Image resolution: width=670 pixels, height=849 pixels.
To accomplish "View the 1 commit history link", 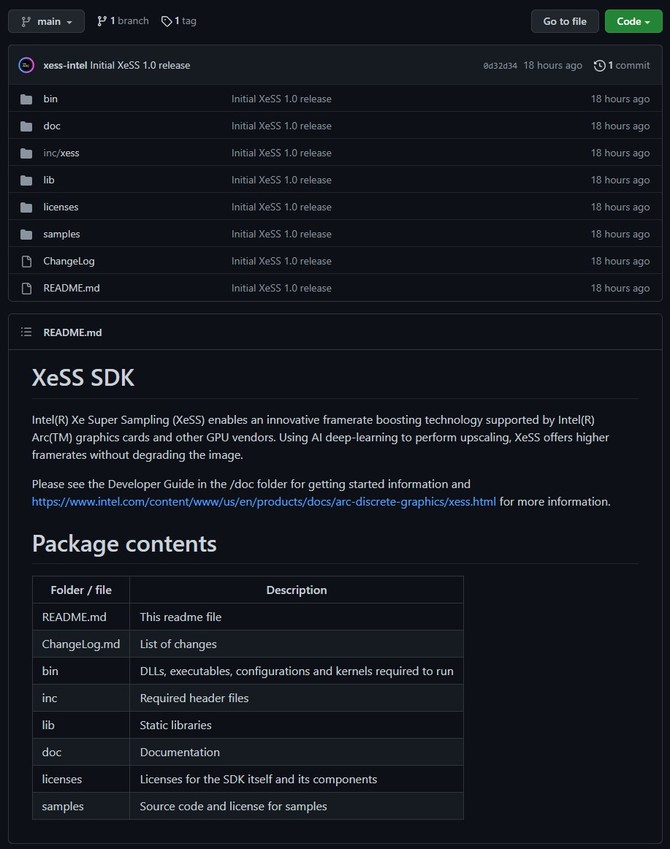I will [x=622, y=66].
